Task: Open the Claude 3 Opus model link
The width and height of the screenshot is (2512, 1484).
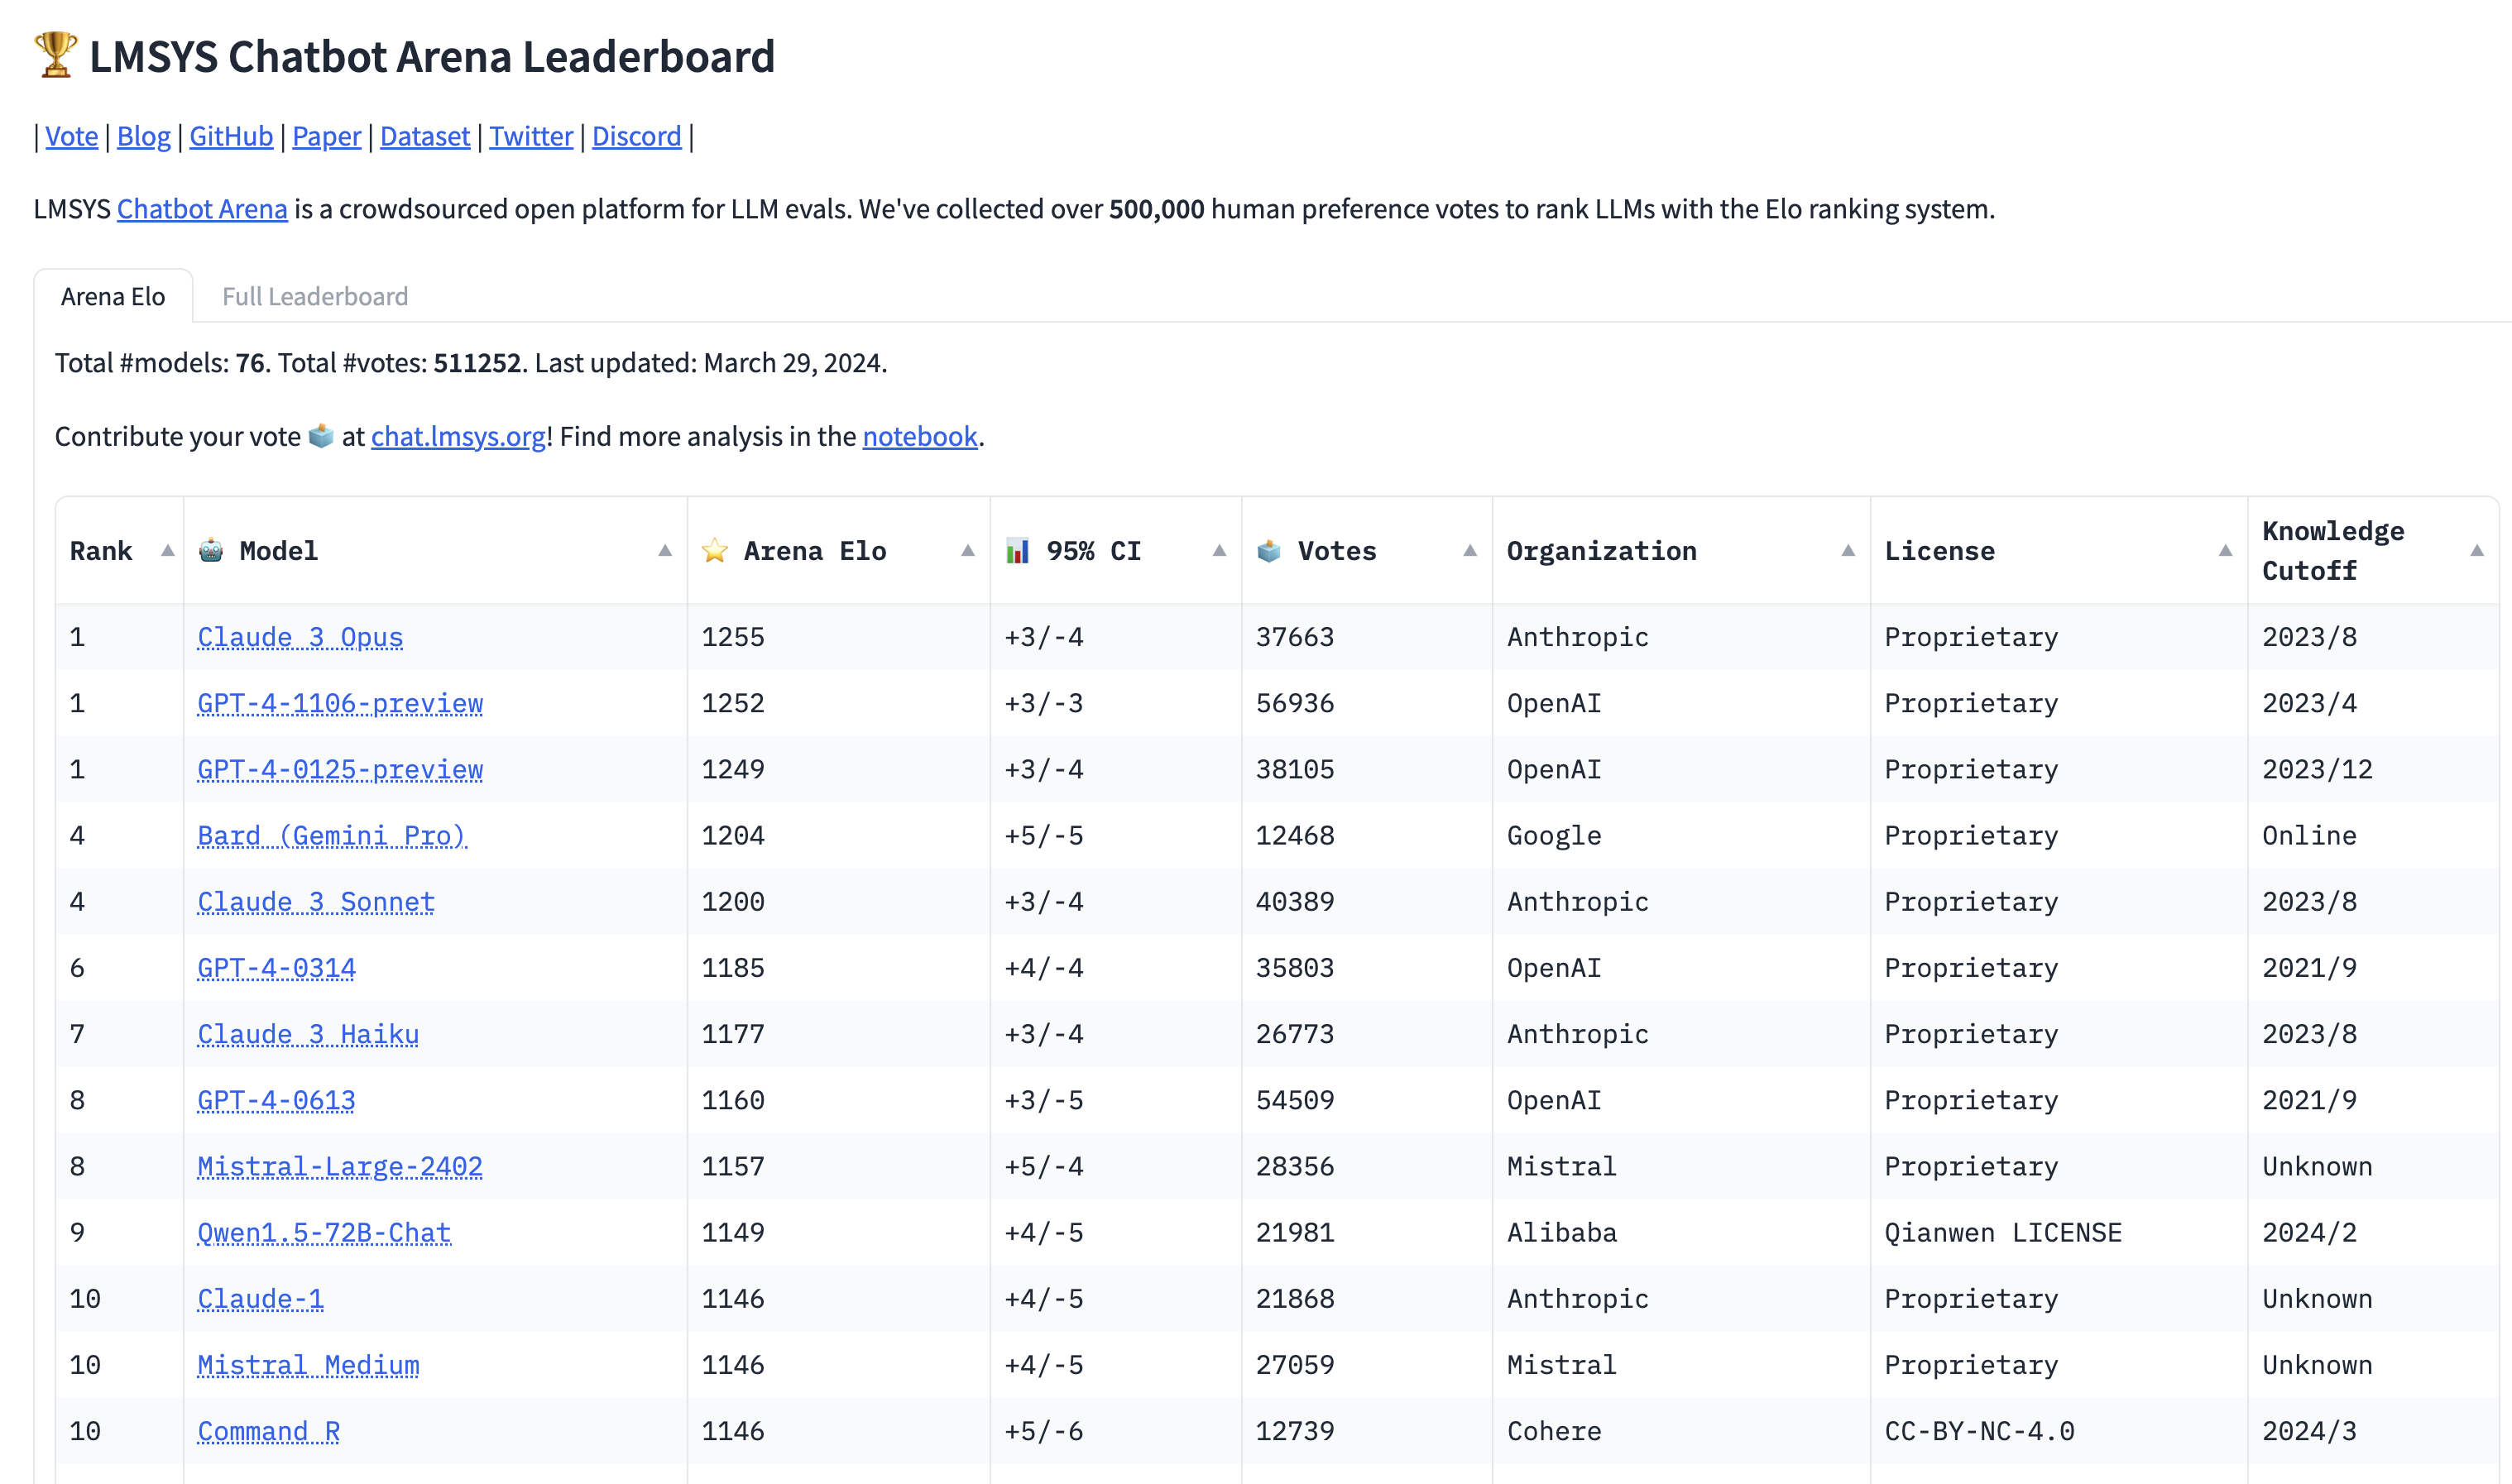Action: pos(300,637)
